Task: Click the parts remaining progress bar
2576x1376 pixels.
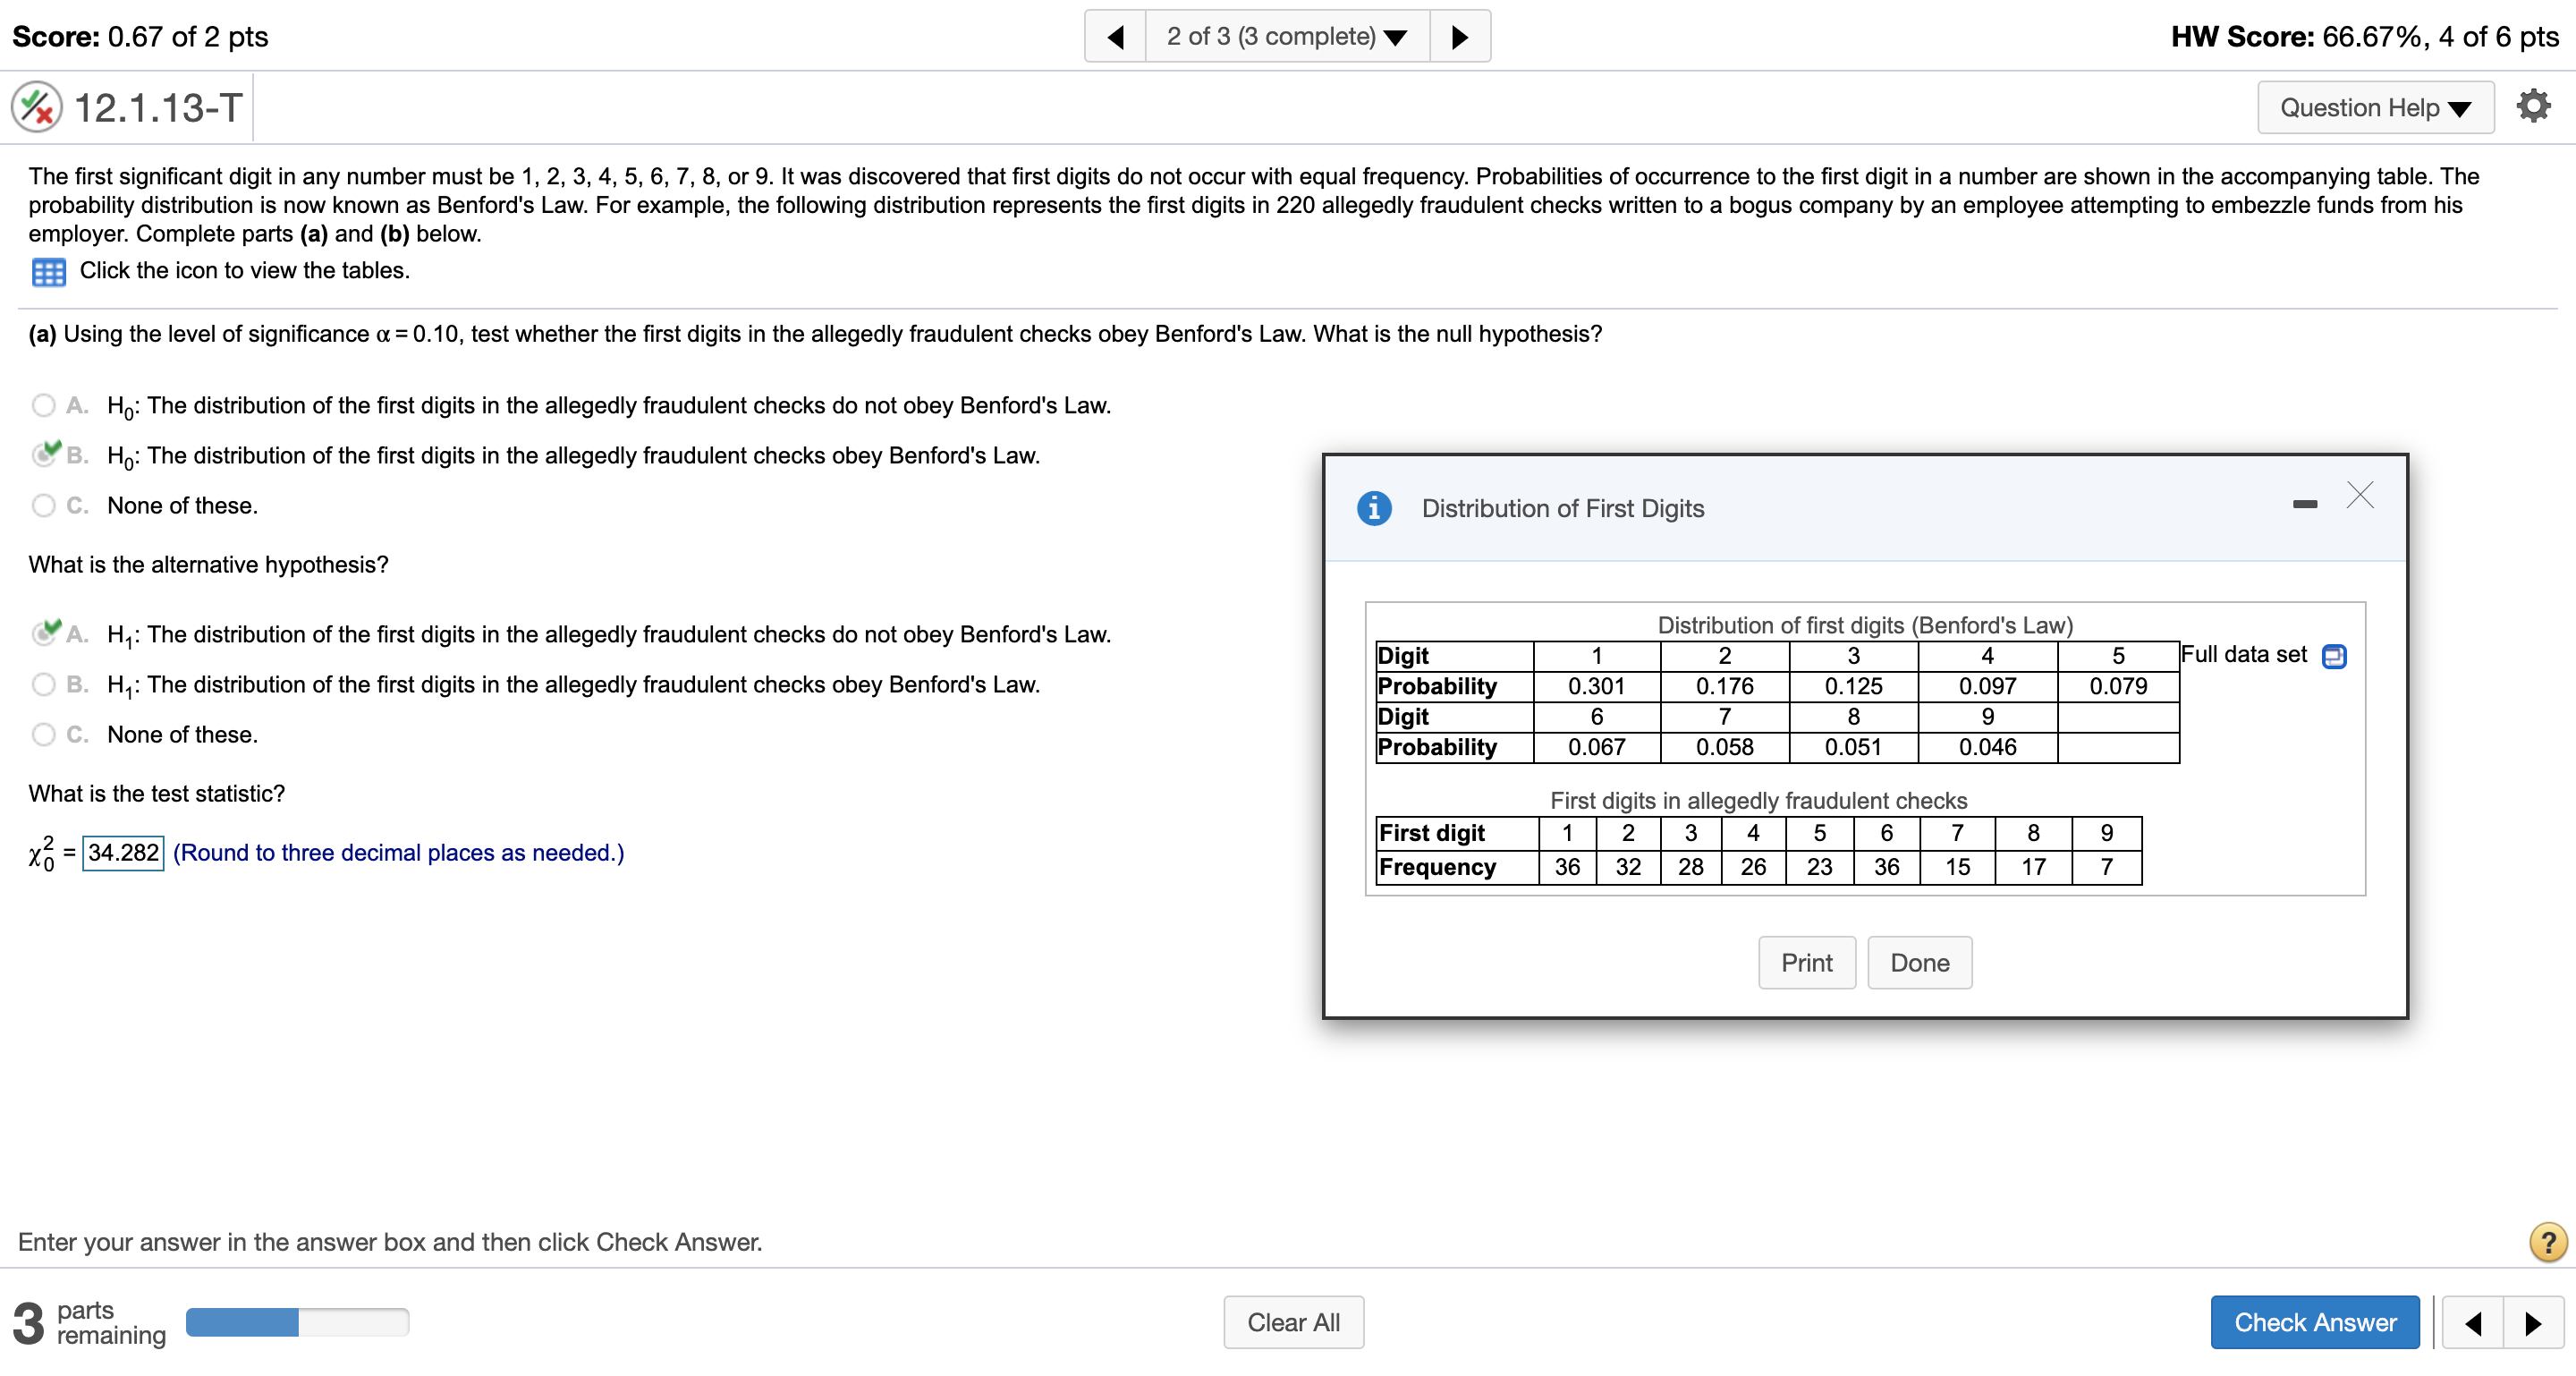Action: pyautogui.click(x=297, y=1322)
